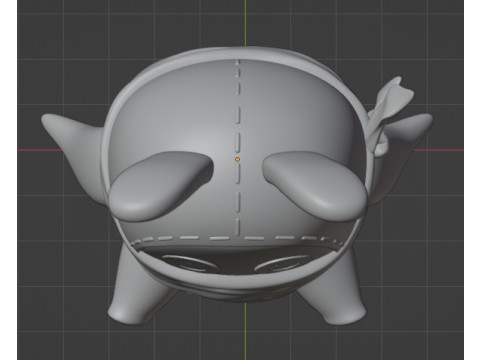This screenshot has height=360, width=480.
Task: Select the model's right leg
Action: click(x=336, y=287)
